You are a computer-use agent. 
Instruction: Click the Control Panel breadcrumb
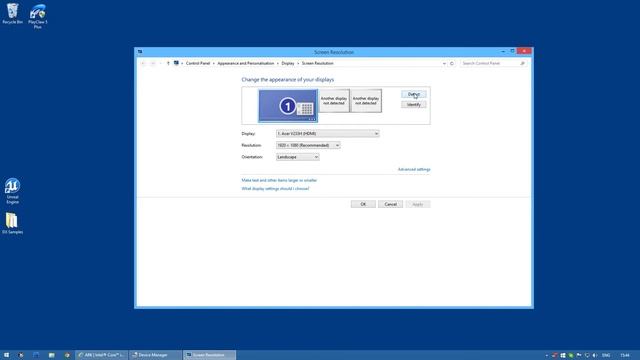pyautogui.click(x=198, y=63)
